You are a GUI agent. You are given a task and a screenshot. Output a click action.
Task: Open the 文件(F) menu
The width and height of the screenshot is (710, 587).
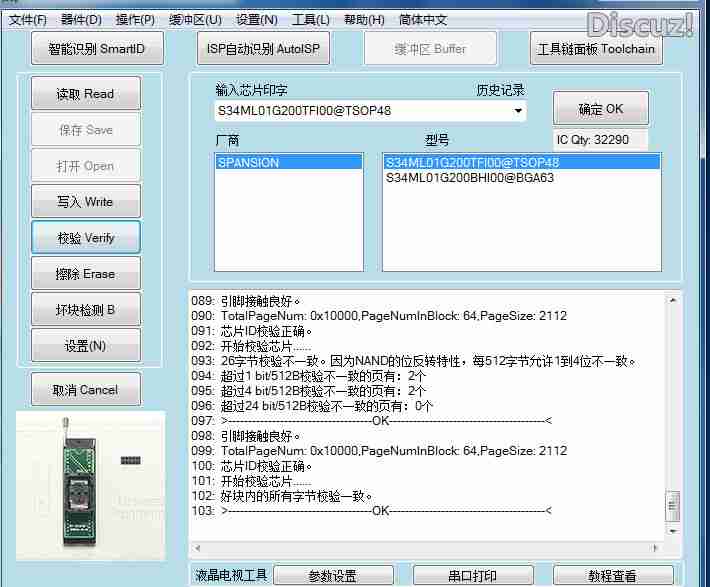click(28, 19)
